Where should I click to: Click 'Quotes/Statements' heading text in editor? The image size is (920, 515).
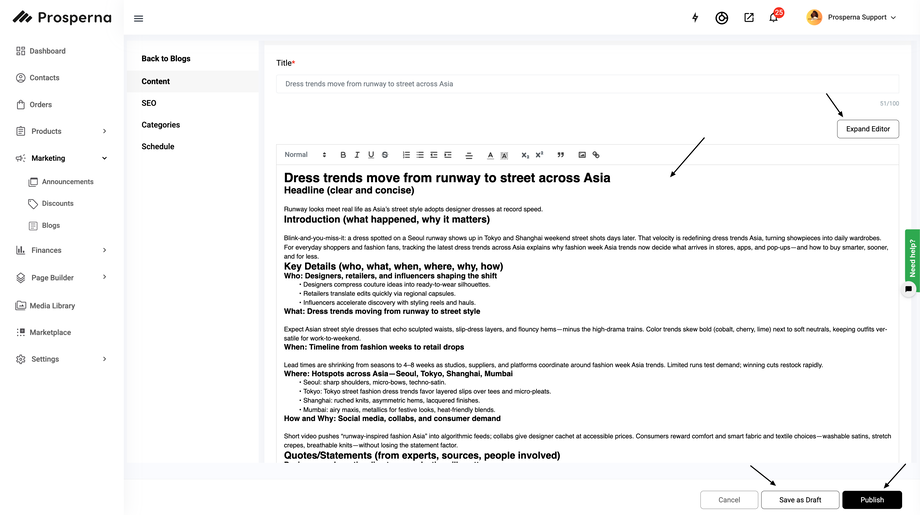422,455
